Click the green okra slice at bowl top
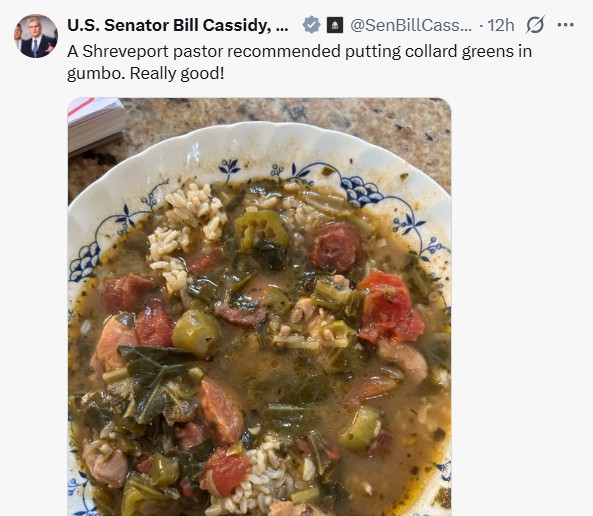The height and width of the screenshot is (516, 593). (262, 229)
